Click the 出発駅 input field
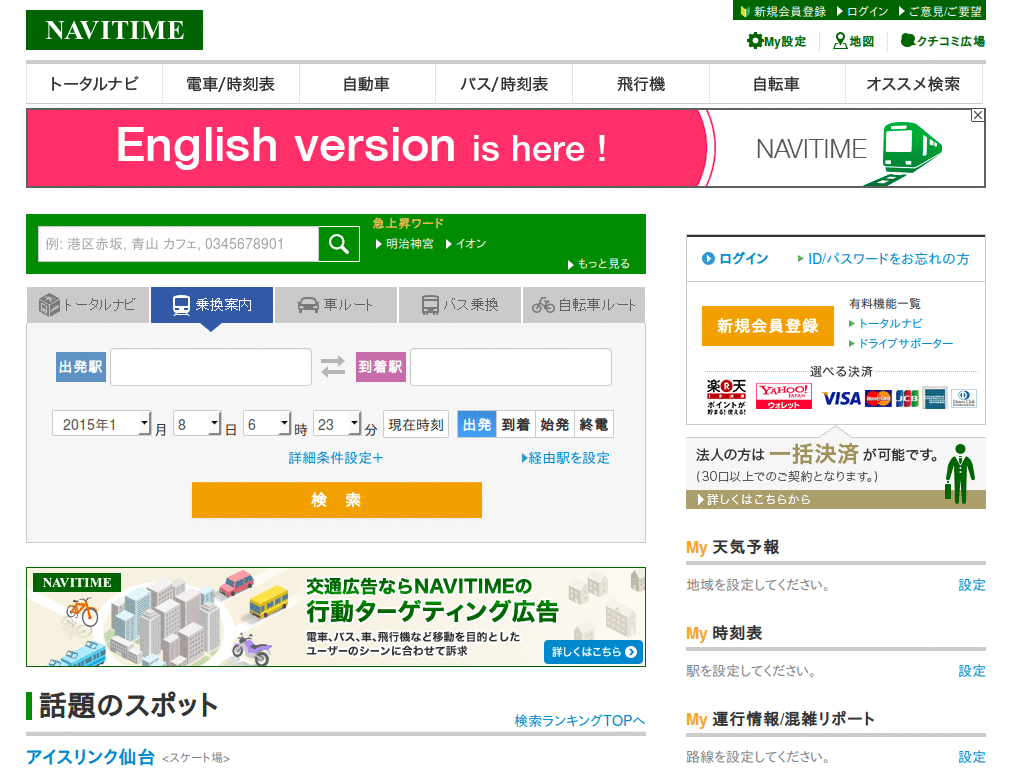Image resolution: width=1024 pixels, height=768 pixels. point(211,366)
